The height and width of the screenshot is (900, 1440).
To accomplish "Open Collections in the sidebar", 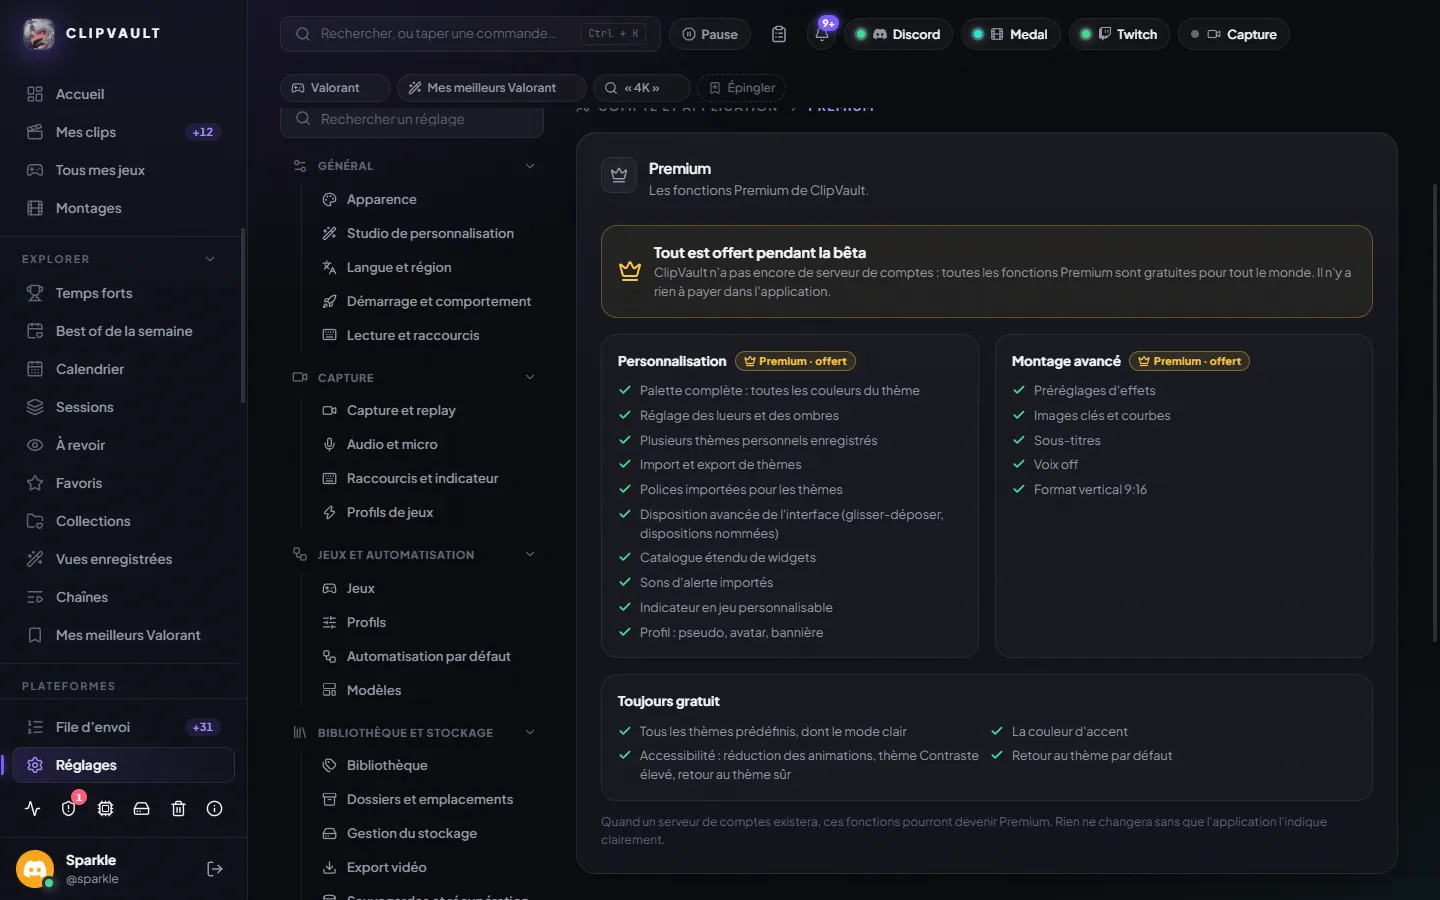I will 123,521.
